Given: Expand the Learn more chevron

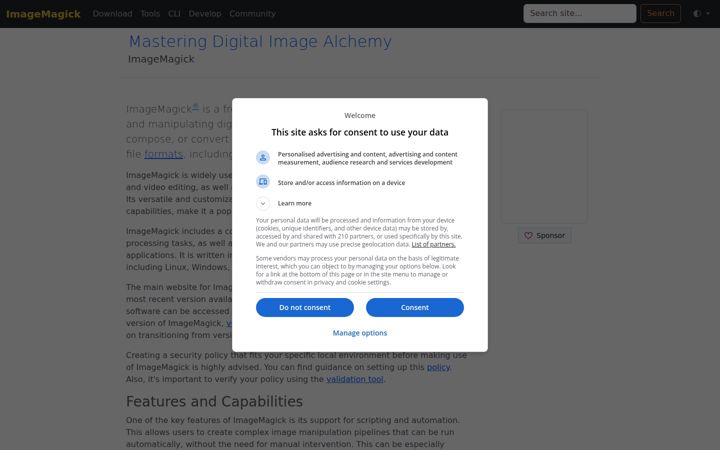Looking at the screenshot, I should (x=263, y=203).
